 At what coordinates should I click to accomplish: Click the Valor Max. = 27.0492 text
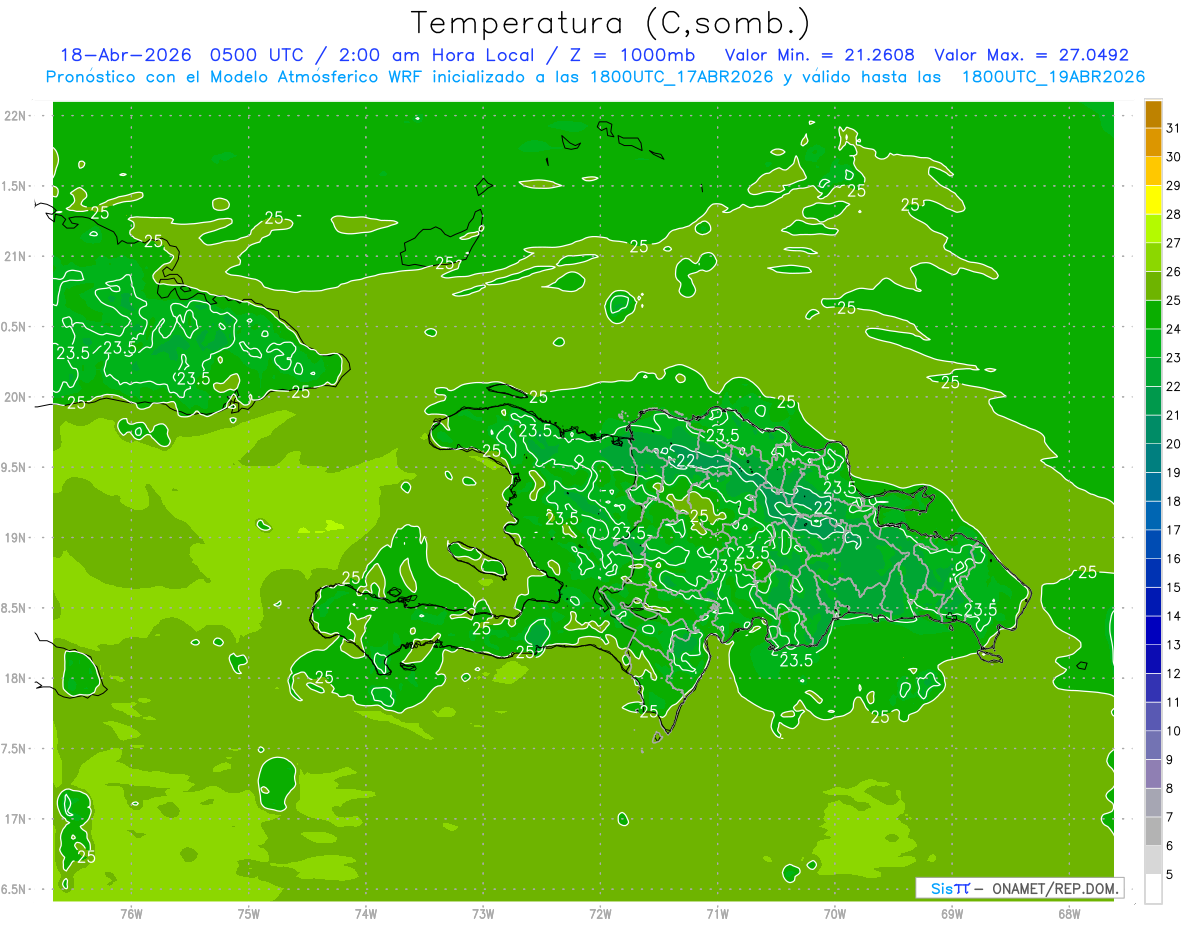coord(1031,55)
